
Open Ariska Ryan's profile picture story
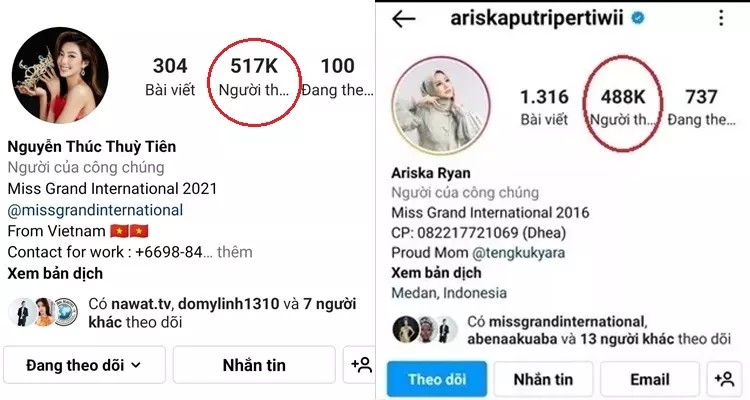[441, 105]
